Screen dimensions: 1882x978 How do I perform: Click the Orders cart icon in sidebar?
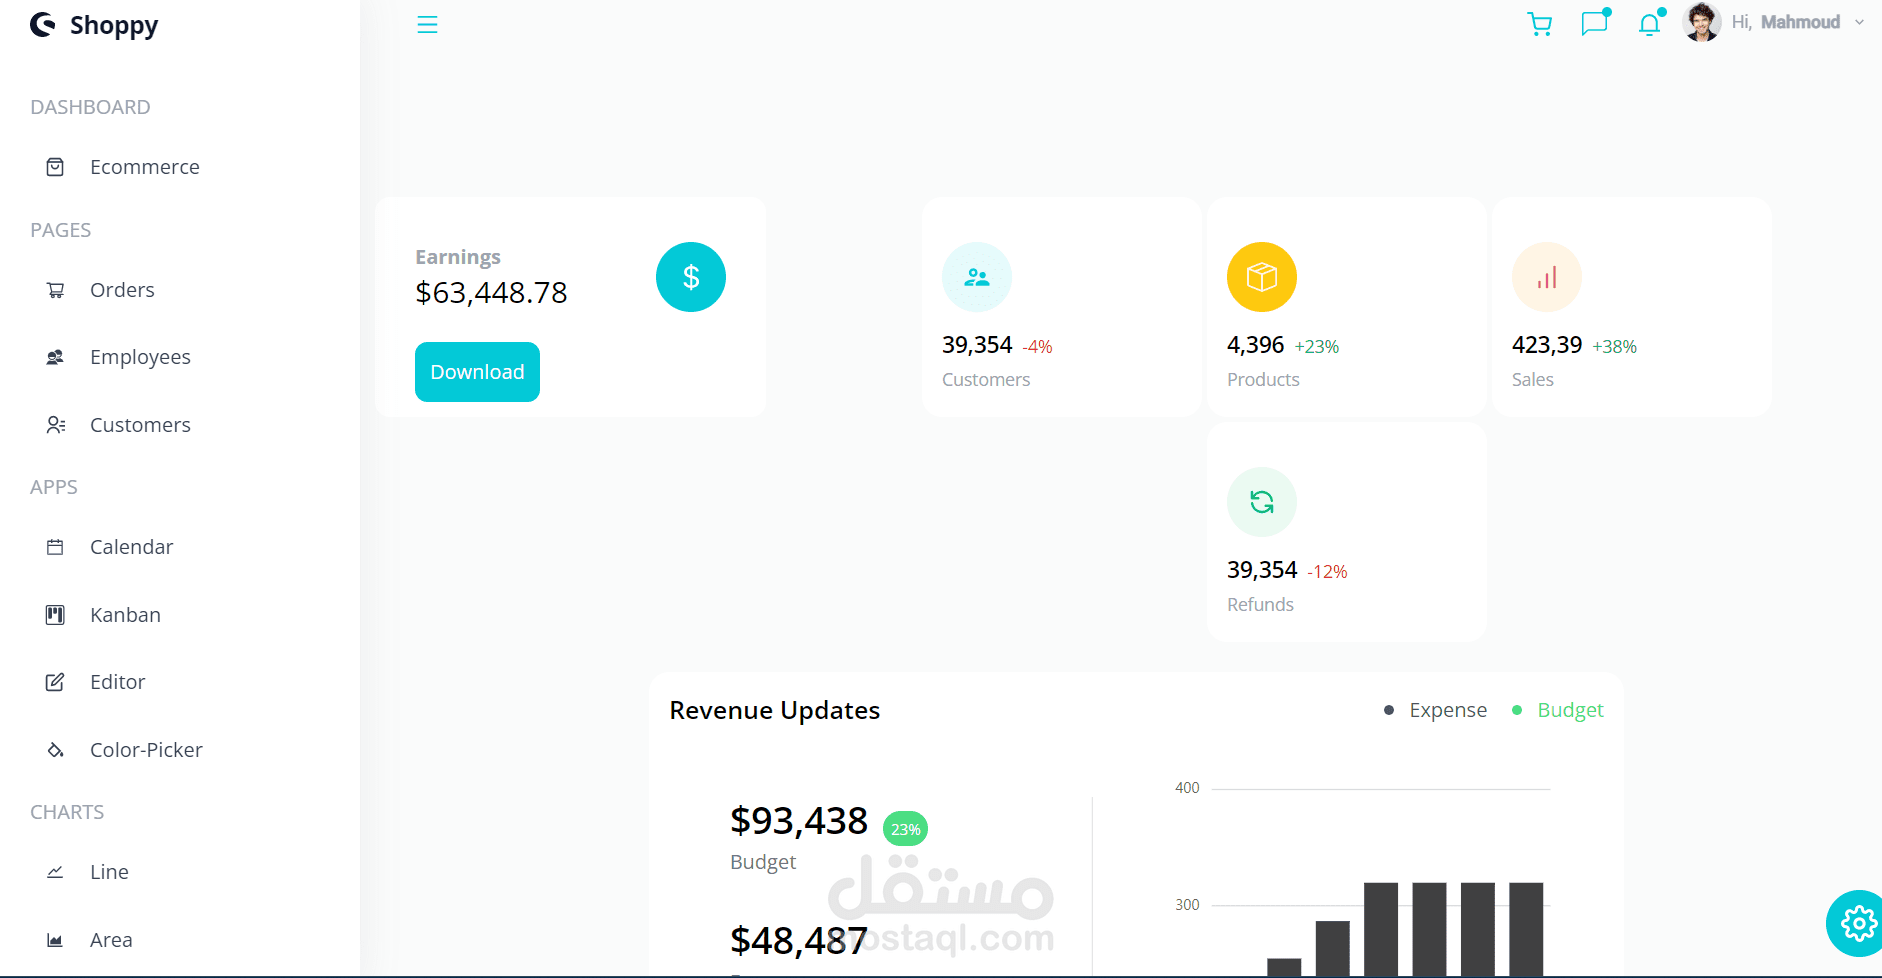pos(55,290)
